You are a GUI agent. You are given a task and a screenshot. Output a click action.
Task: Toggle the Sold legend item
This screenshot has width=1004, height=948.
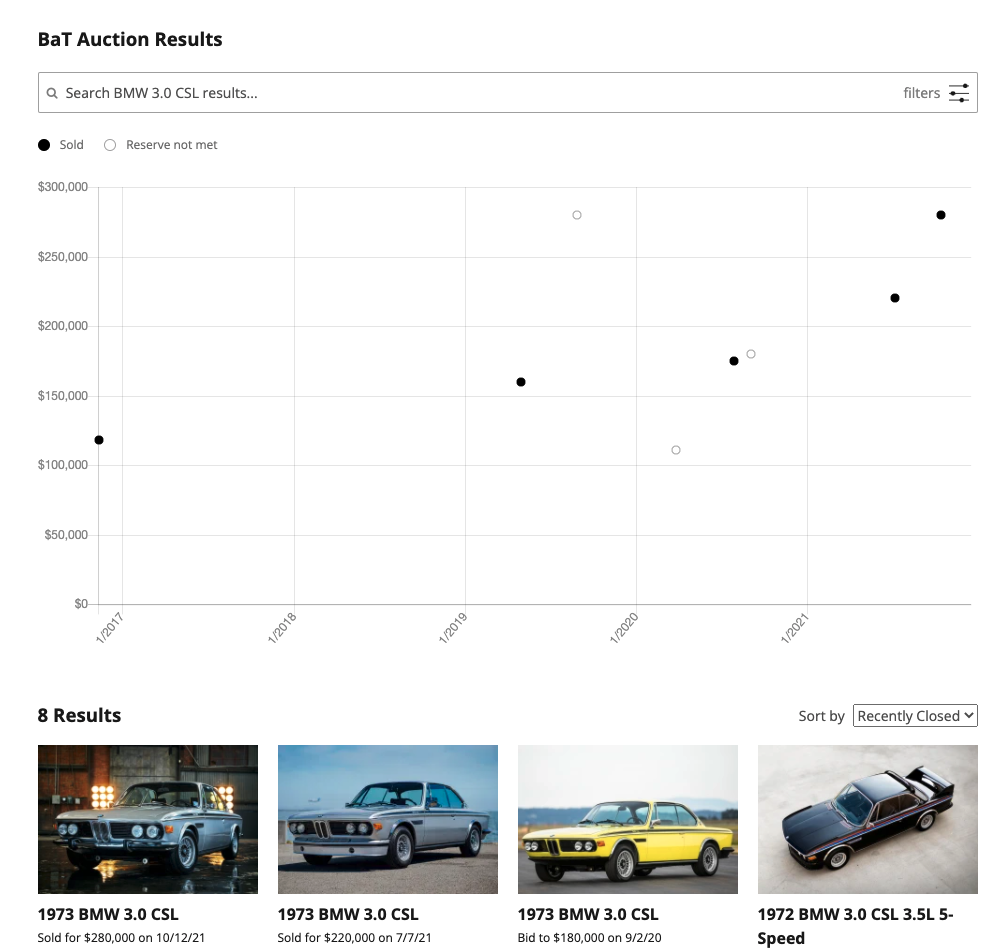click(61, 145)
